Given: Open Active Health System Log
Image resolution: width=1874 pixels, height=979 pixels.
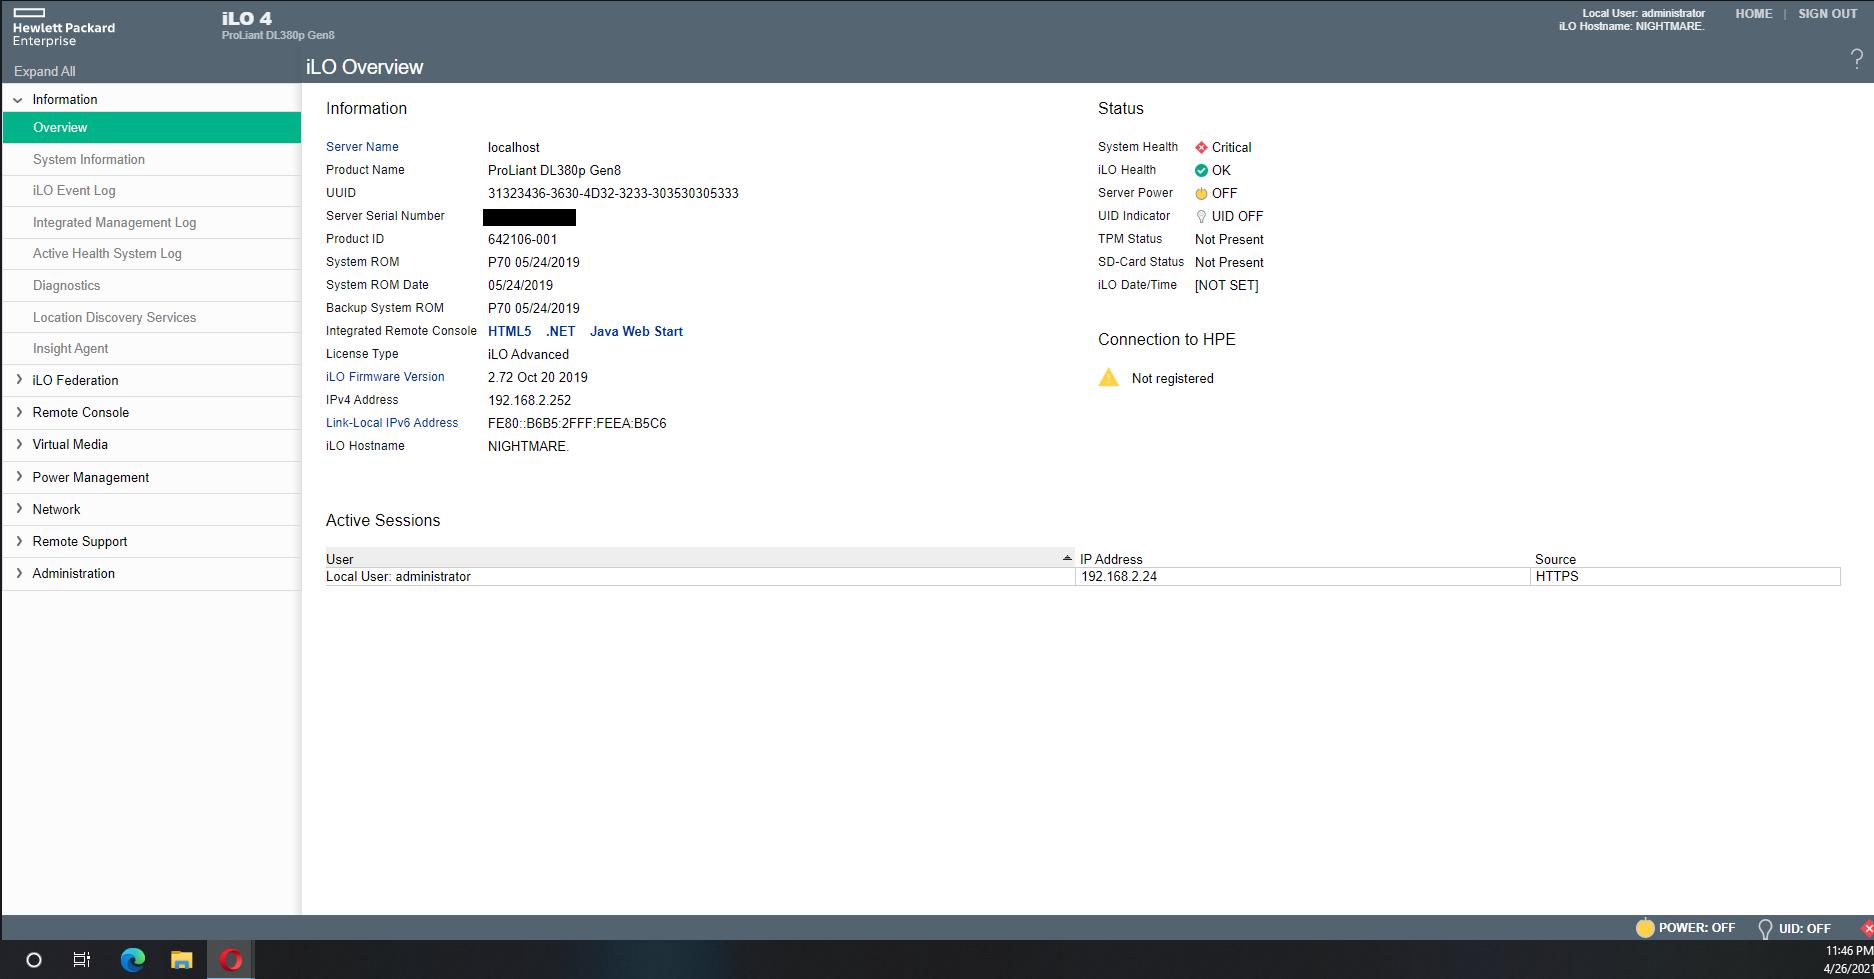Looking at the screenshot, I should point(152,253).
